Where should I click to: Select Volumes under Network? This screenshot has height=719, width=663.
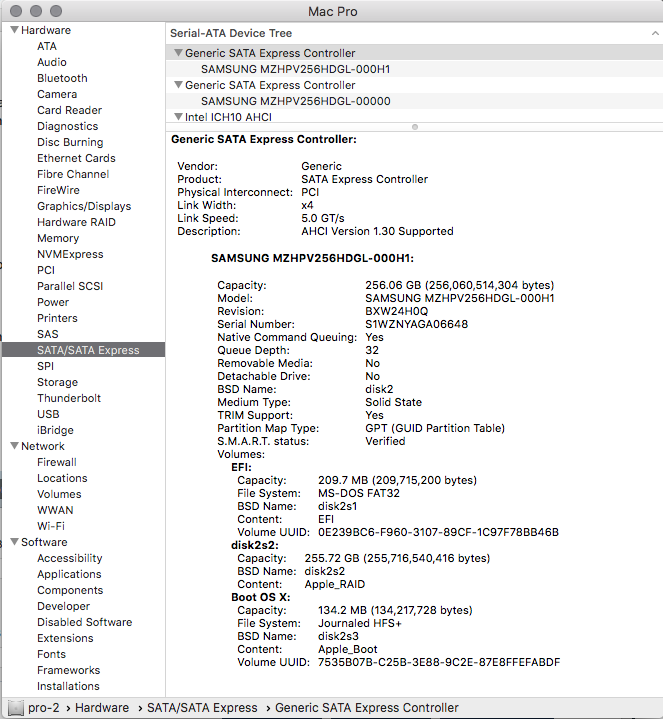click(x=59, y=494)
